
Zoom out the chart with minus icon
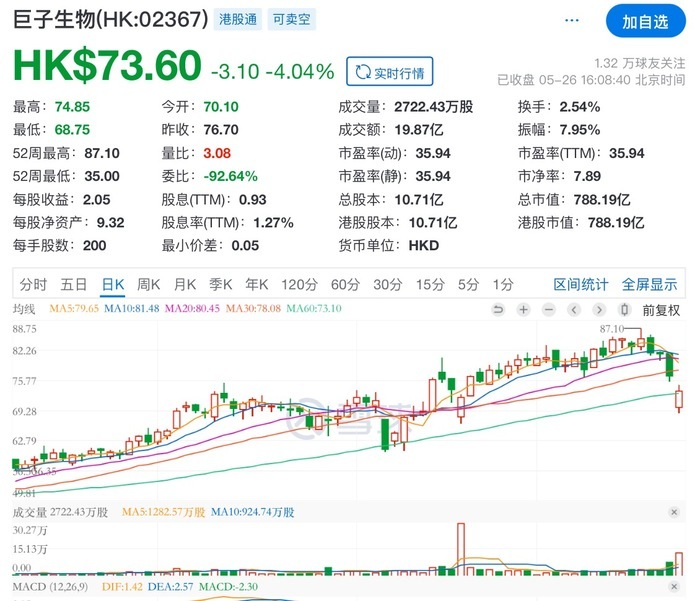tap(549, 309)
